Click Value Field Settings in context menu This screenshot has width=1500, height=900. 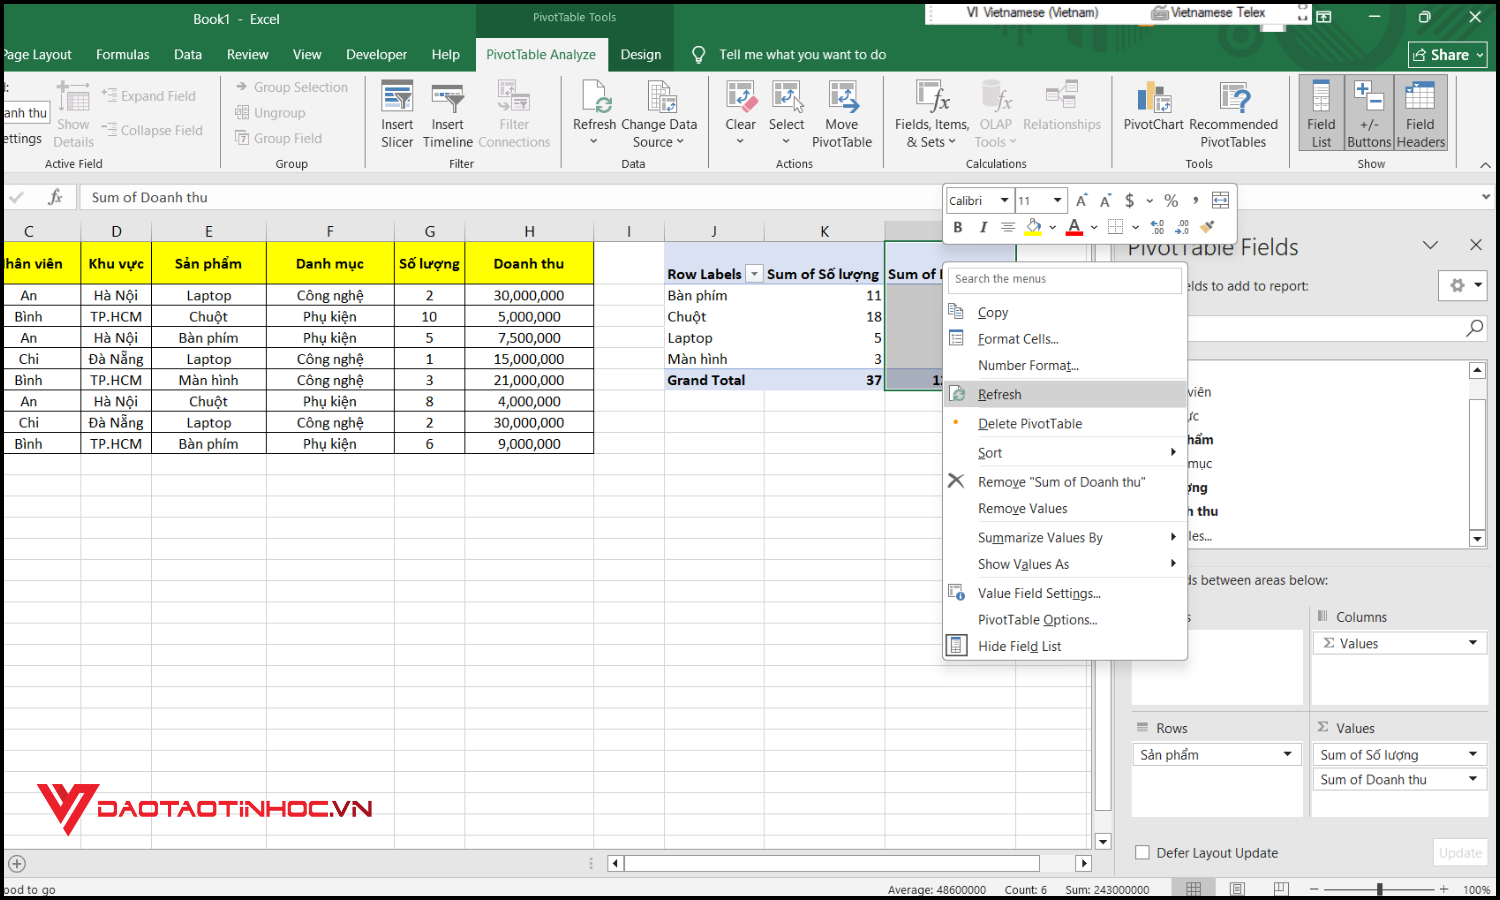[x=1038, y=592]
